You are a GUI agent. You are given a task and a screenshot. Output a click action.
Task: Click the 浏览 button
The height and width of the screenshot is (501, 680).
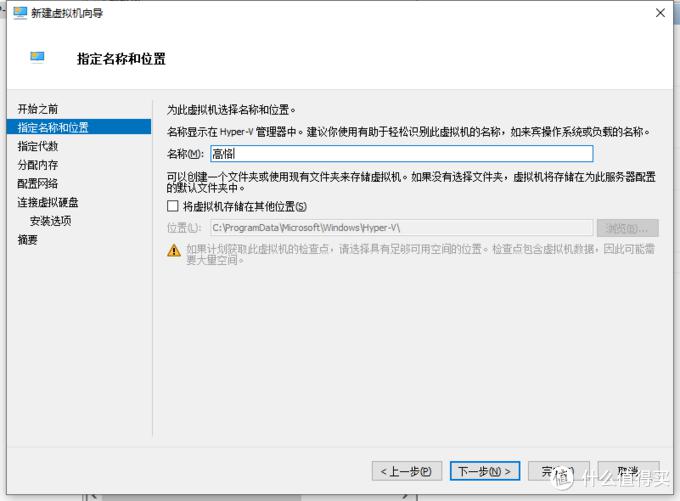(628, 228)
